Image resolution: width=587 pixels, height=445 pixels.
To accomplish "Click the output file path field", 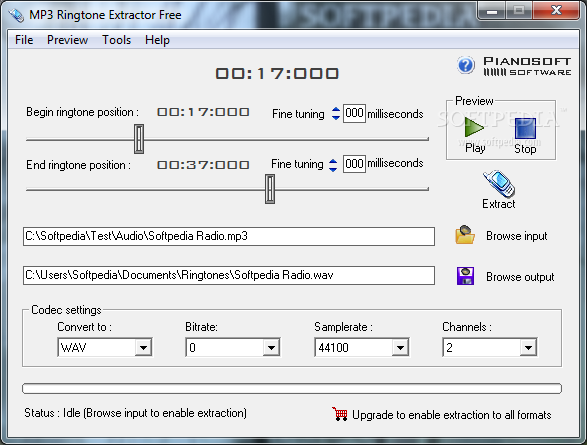I will (x=229, y=275).
